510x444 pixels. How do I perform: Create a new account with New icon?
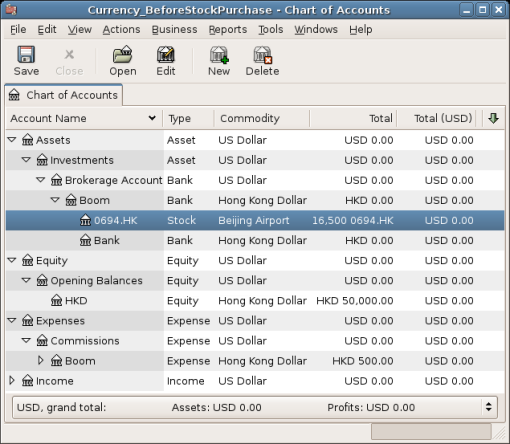[219, 55]
